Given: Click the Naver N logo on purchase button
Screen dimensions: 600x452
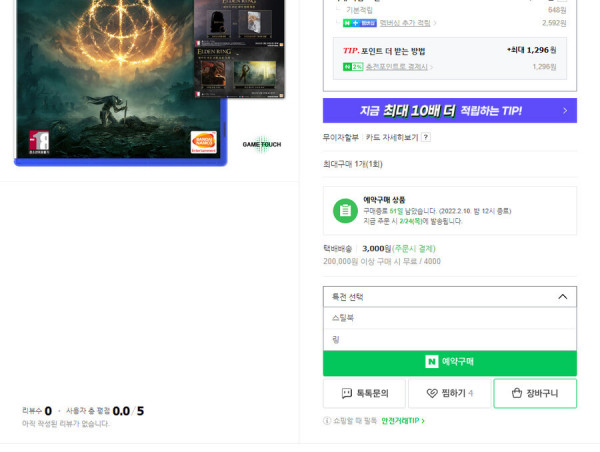Looking at the screenshot, I should click(432, 361).
